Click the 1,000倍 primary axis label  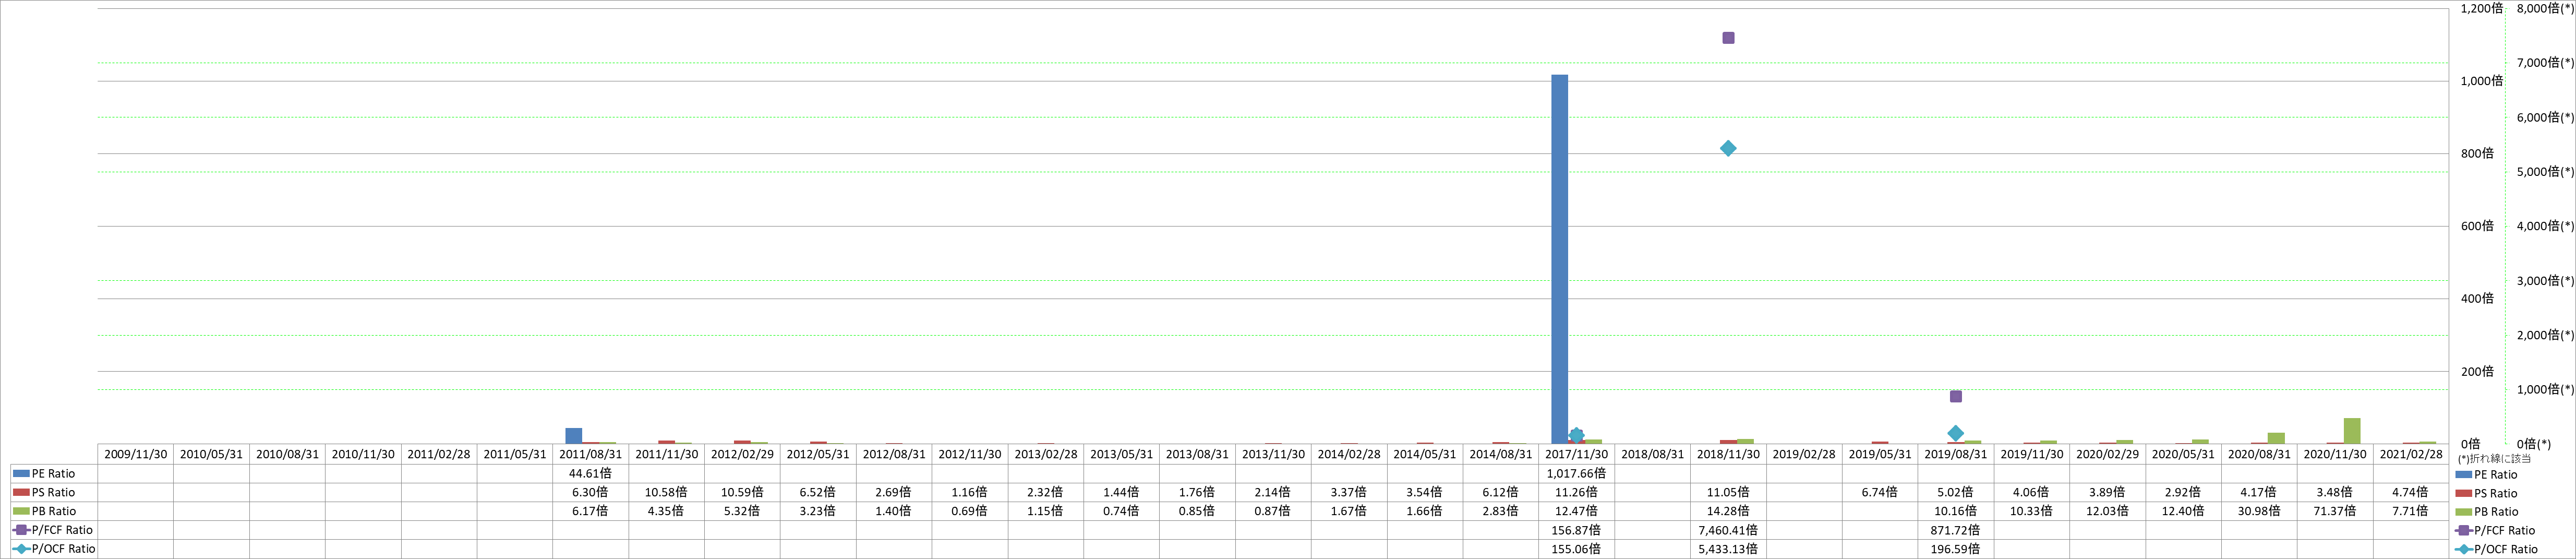[x=2481, y=81]
